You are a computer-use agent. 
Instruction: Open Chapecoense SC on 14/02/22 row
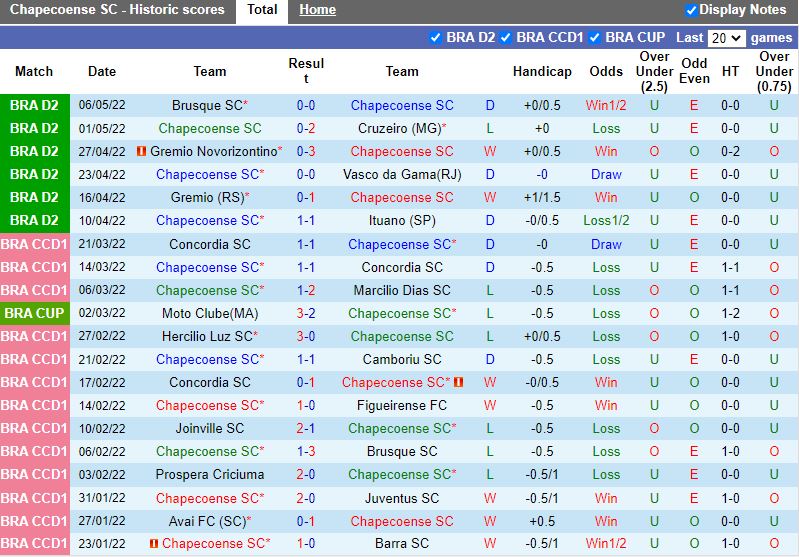(210, 406)
